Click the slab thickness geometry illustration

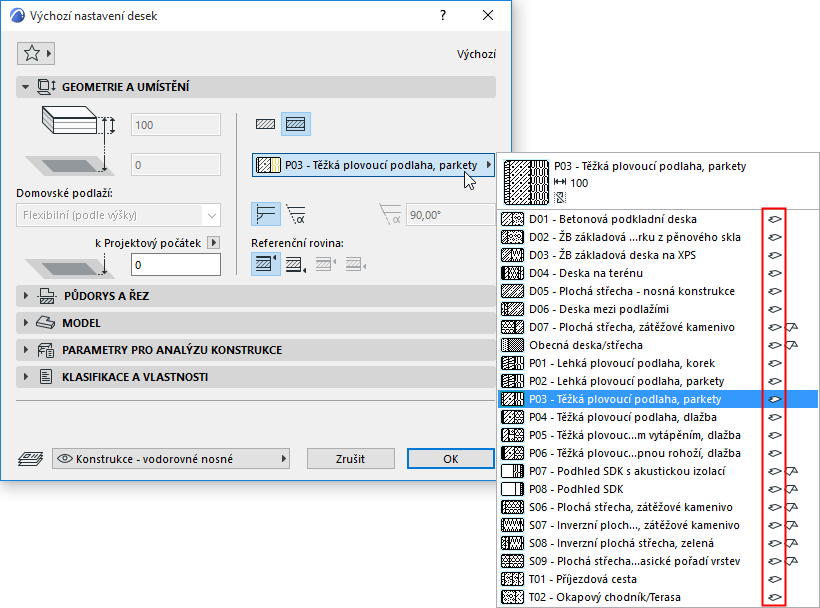pos(78,122)
